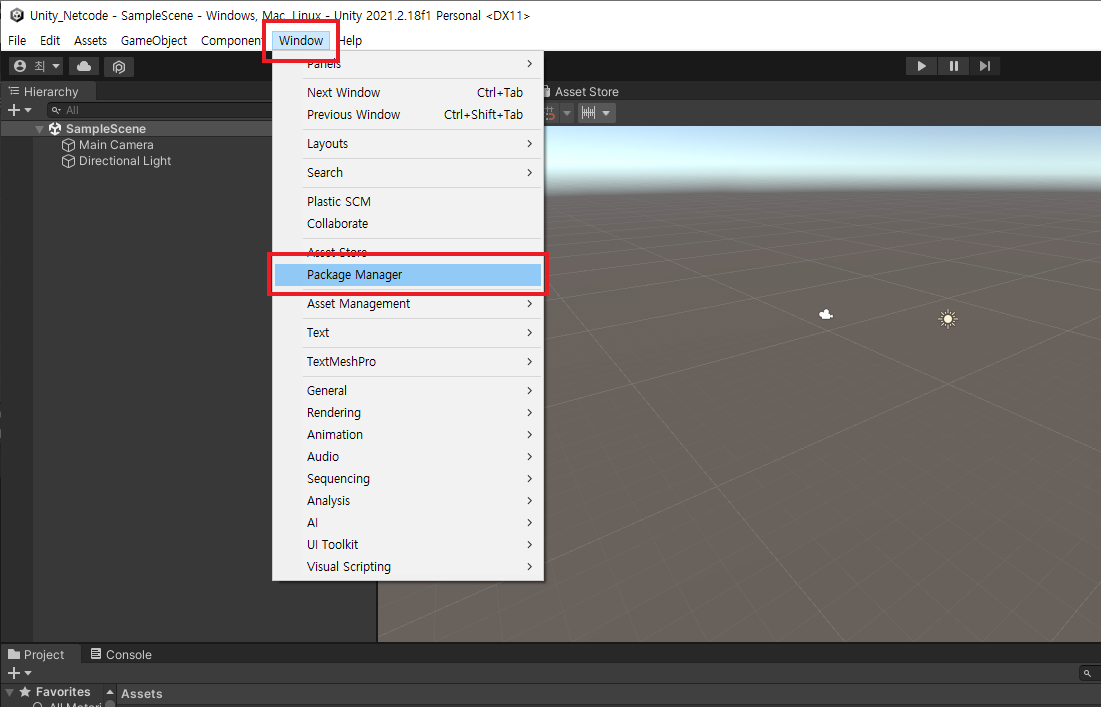Focus the Project panel search field
The width and height of the screenshot is (1101, 707).
tap(1089, 673)
